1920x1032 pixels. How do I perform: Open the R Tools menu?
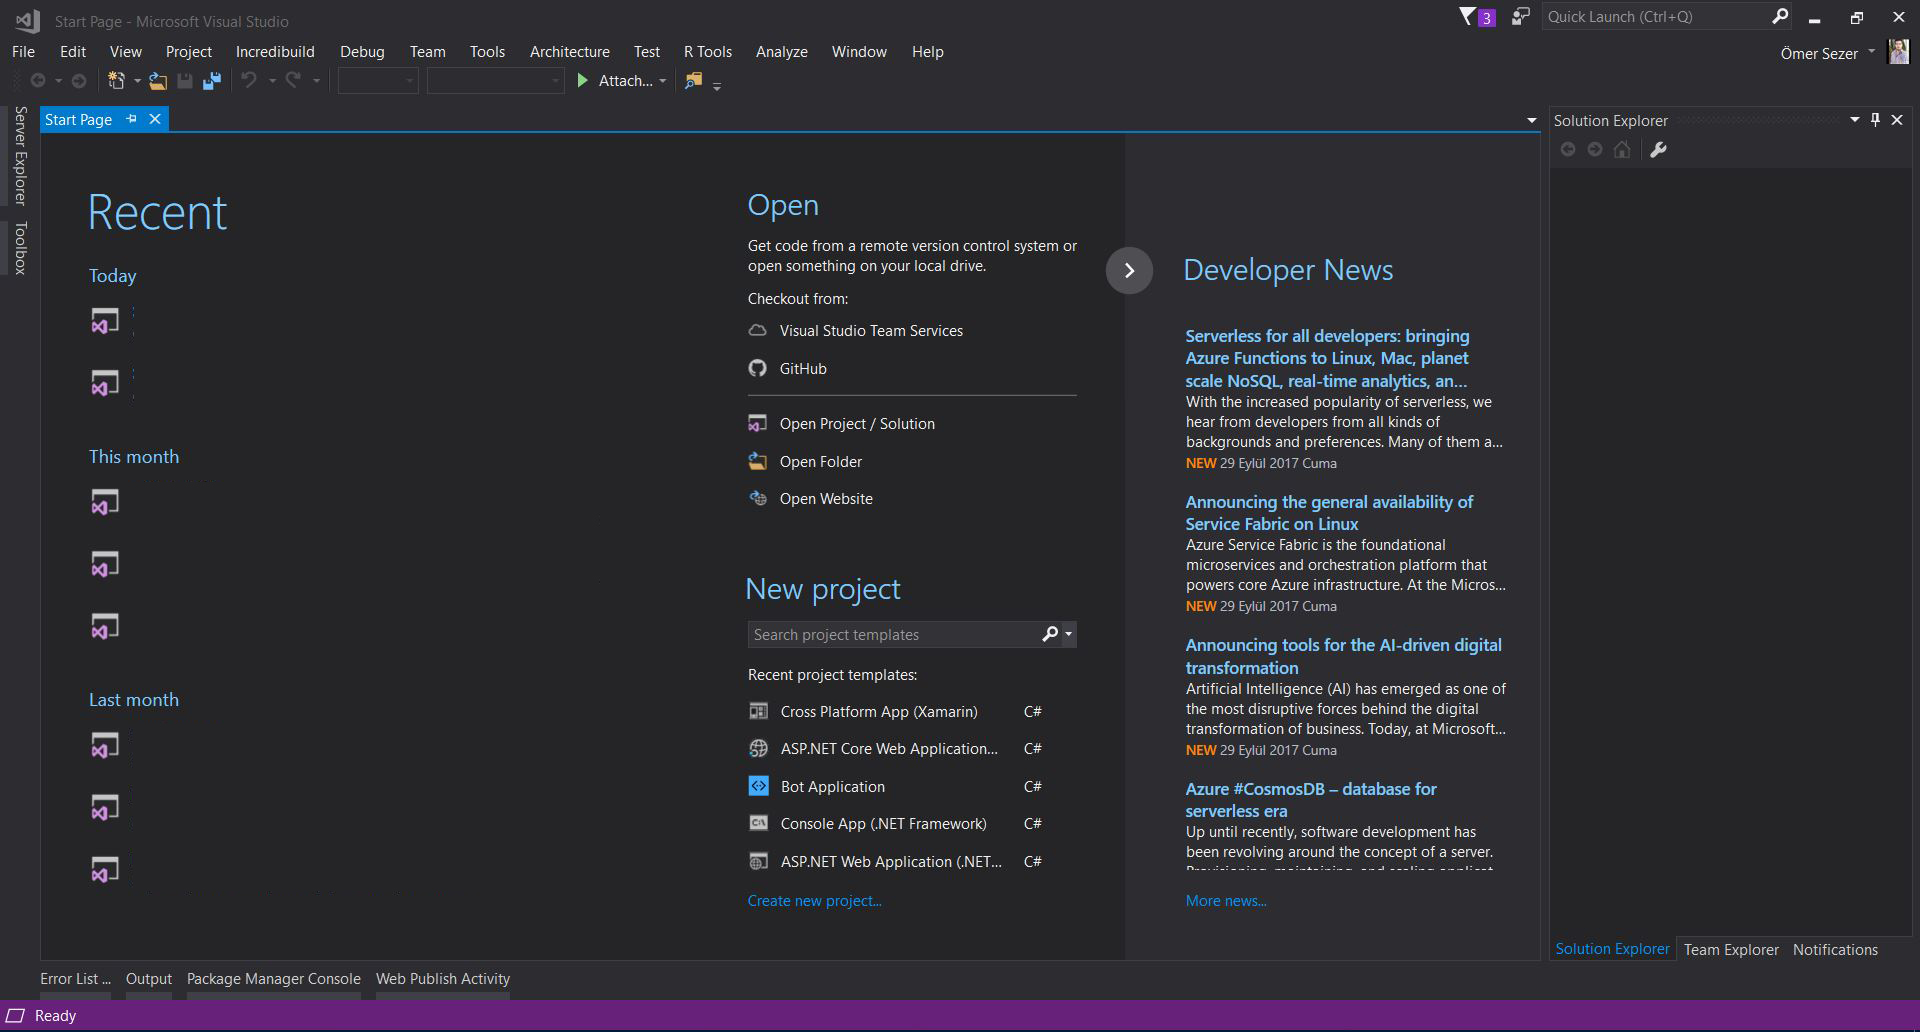tap(708, 52)
